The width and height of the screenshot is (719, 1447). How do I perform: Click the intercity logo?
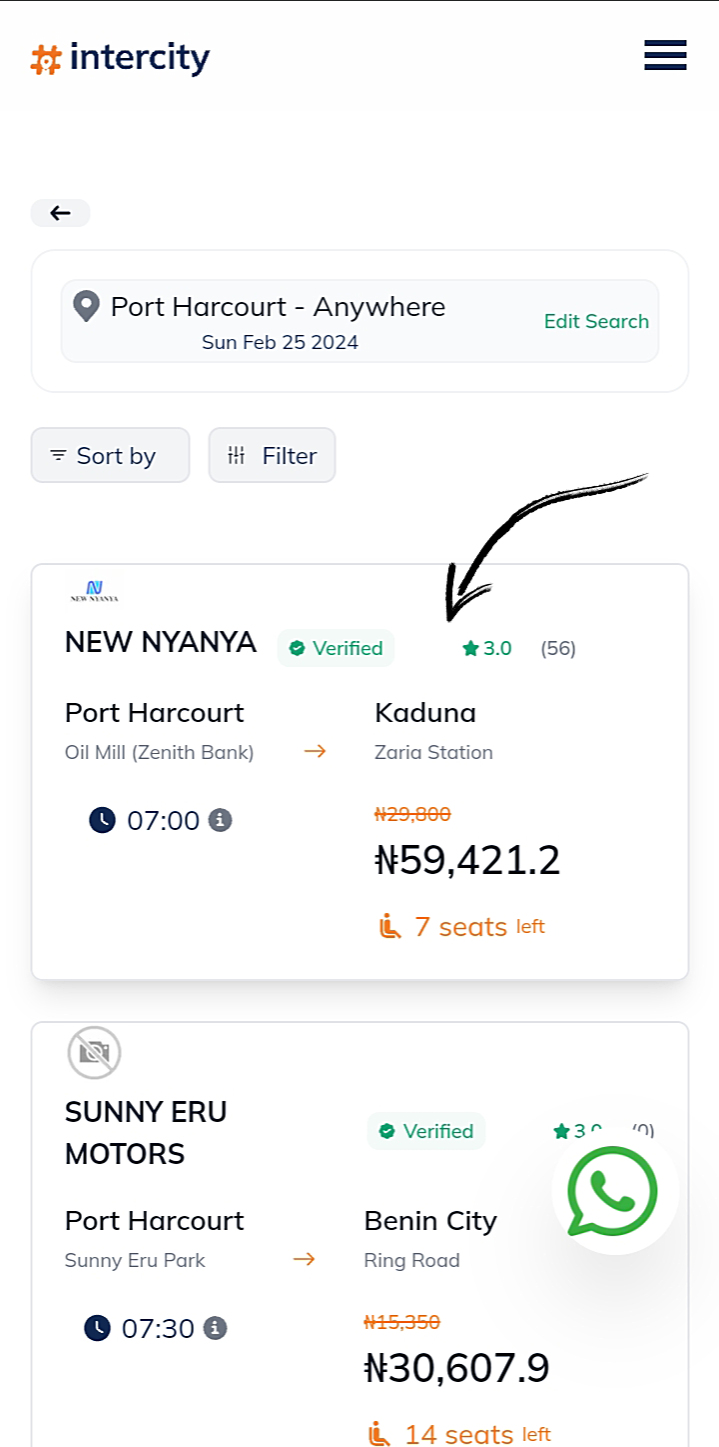pos(120,58)
